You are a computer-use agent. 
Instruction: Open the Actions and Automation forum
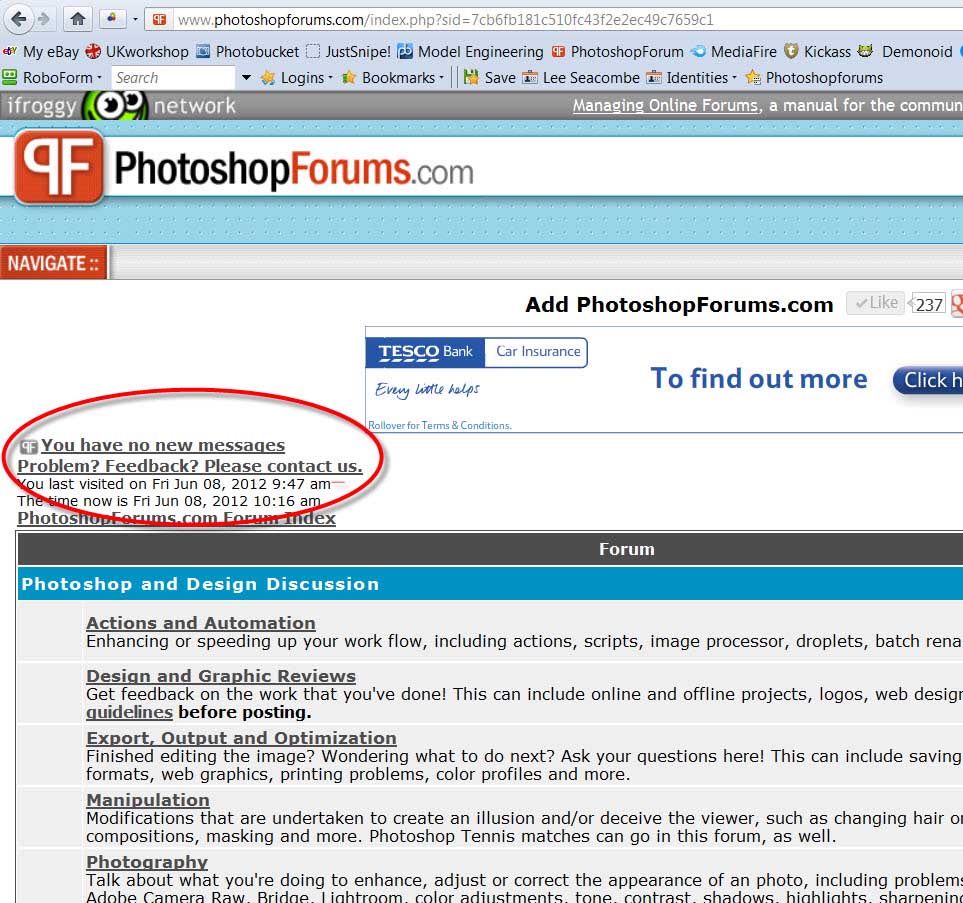(x=200, y=623)
